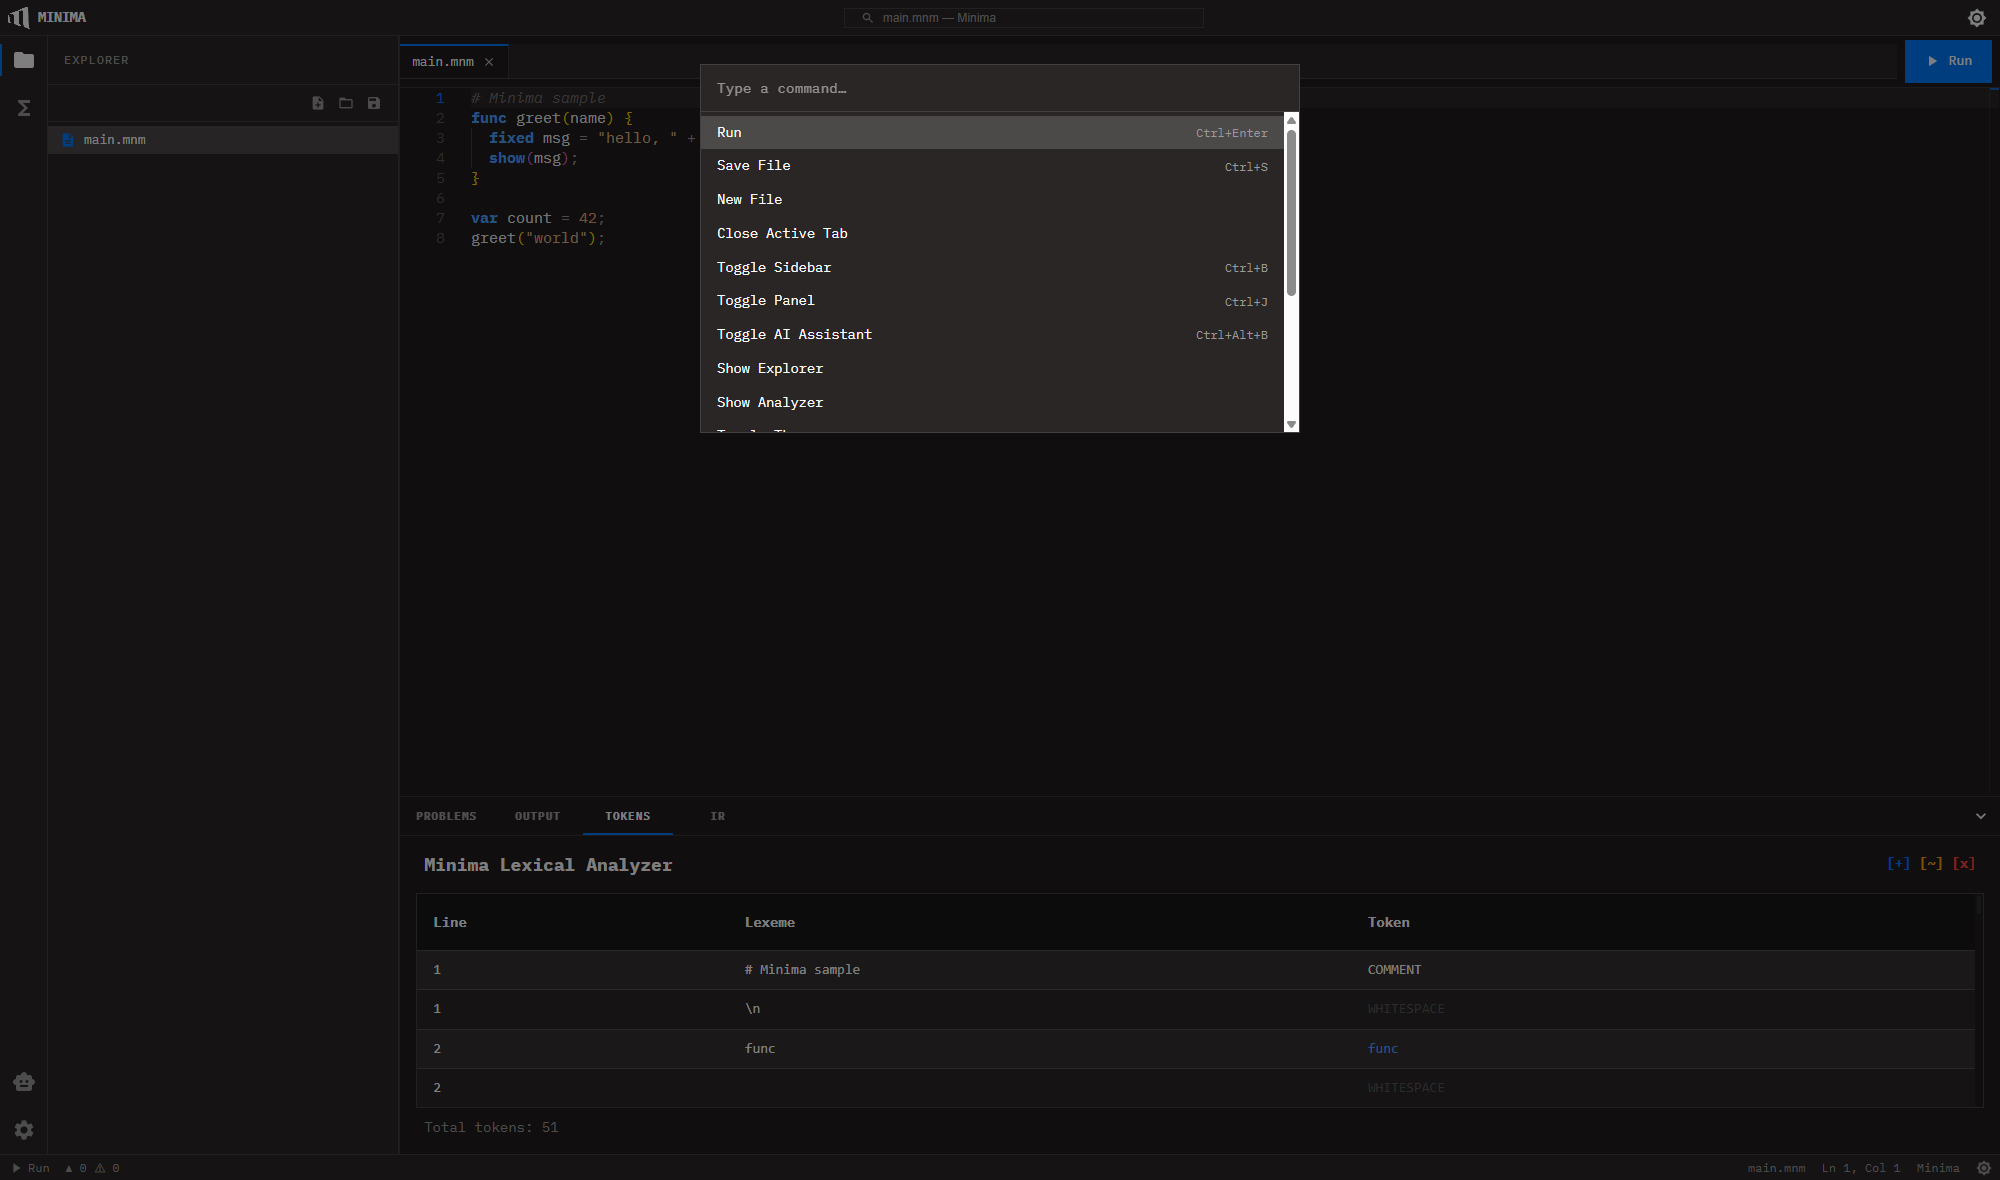Click the warnings count in status bar
Viewport: 2000px width, 1180px height.
pyautogui.click(x=107, y=1168)
